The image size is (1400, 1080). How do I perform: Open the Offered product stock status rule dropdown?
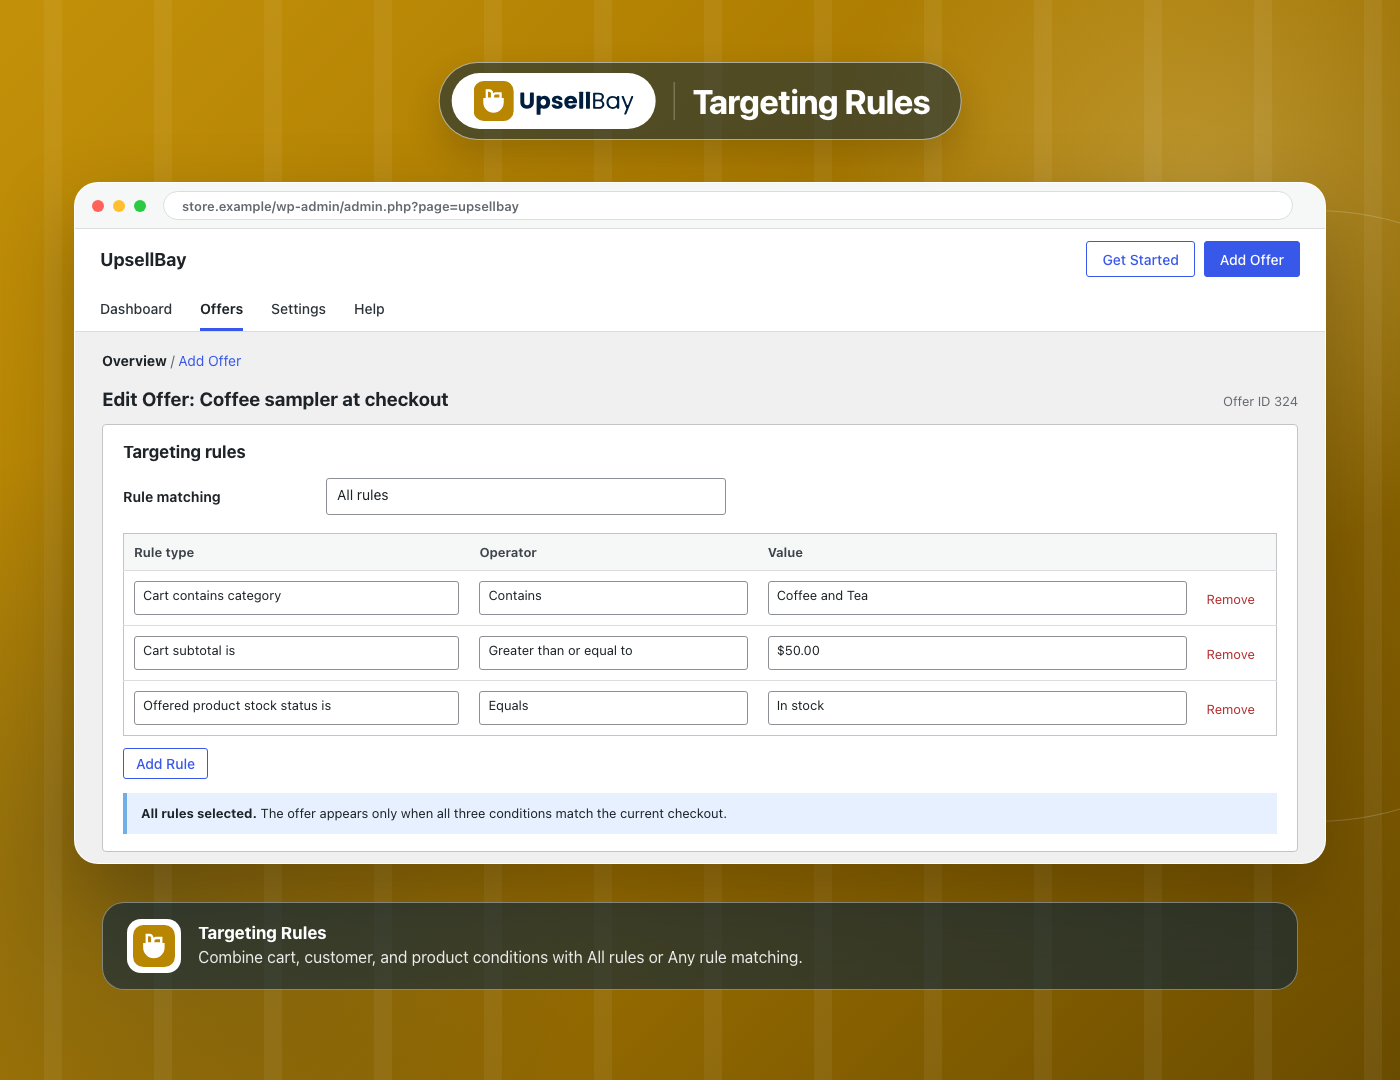point(296,708)
